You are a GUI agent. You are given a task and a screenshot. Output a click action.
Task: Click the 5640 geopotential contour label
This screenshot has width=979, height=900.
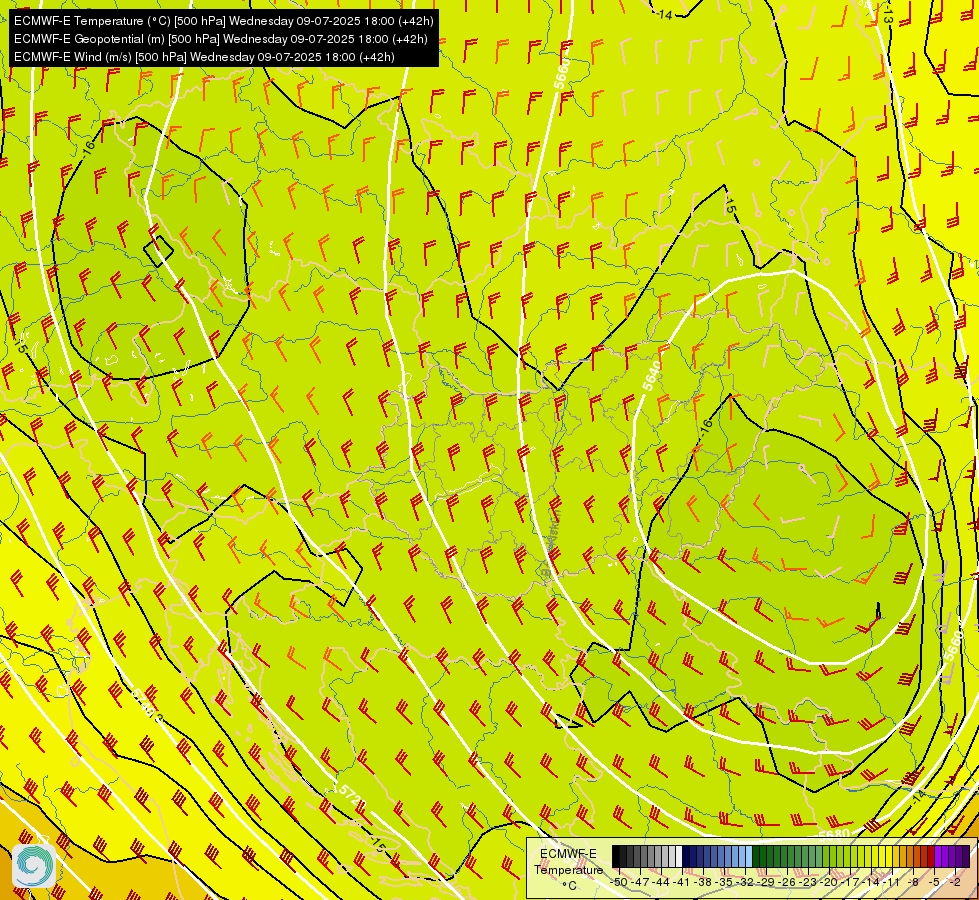(x=651, y=375)
